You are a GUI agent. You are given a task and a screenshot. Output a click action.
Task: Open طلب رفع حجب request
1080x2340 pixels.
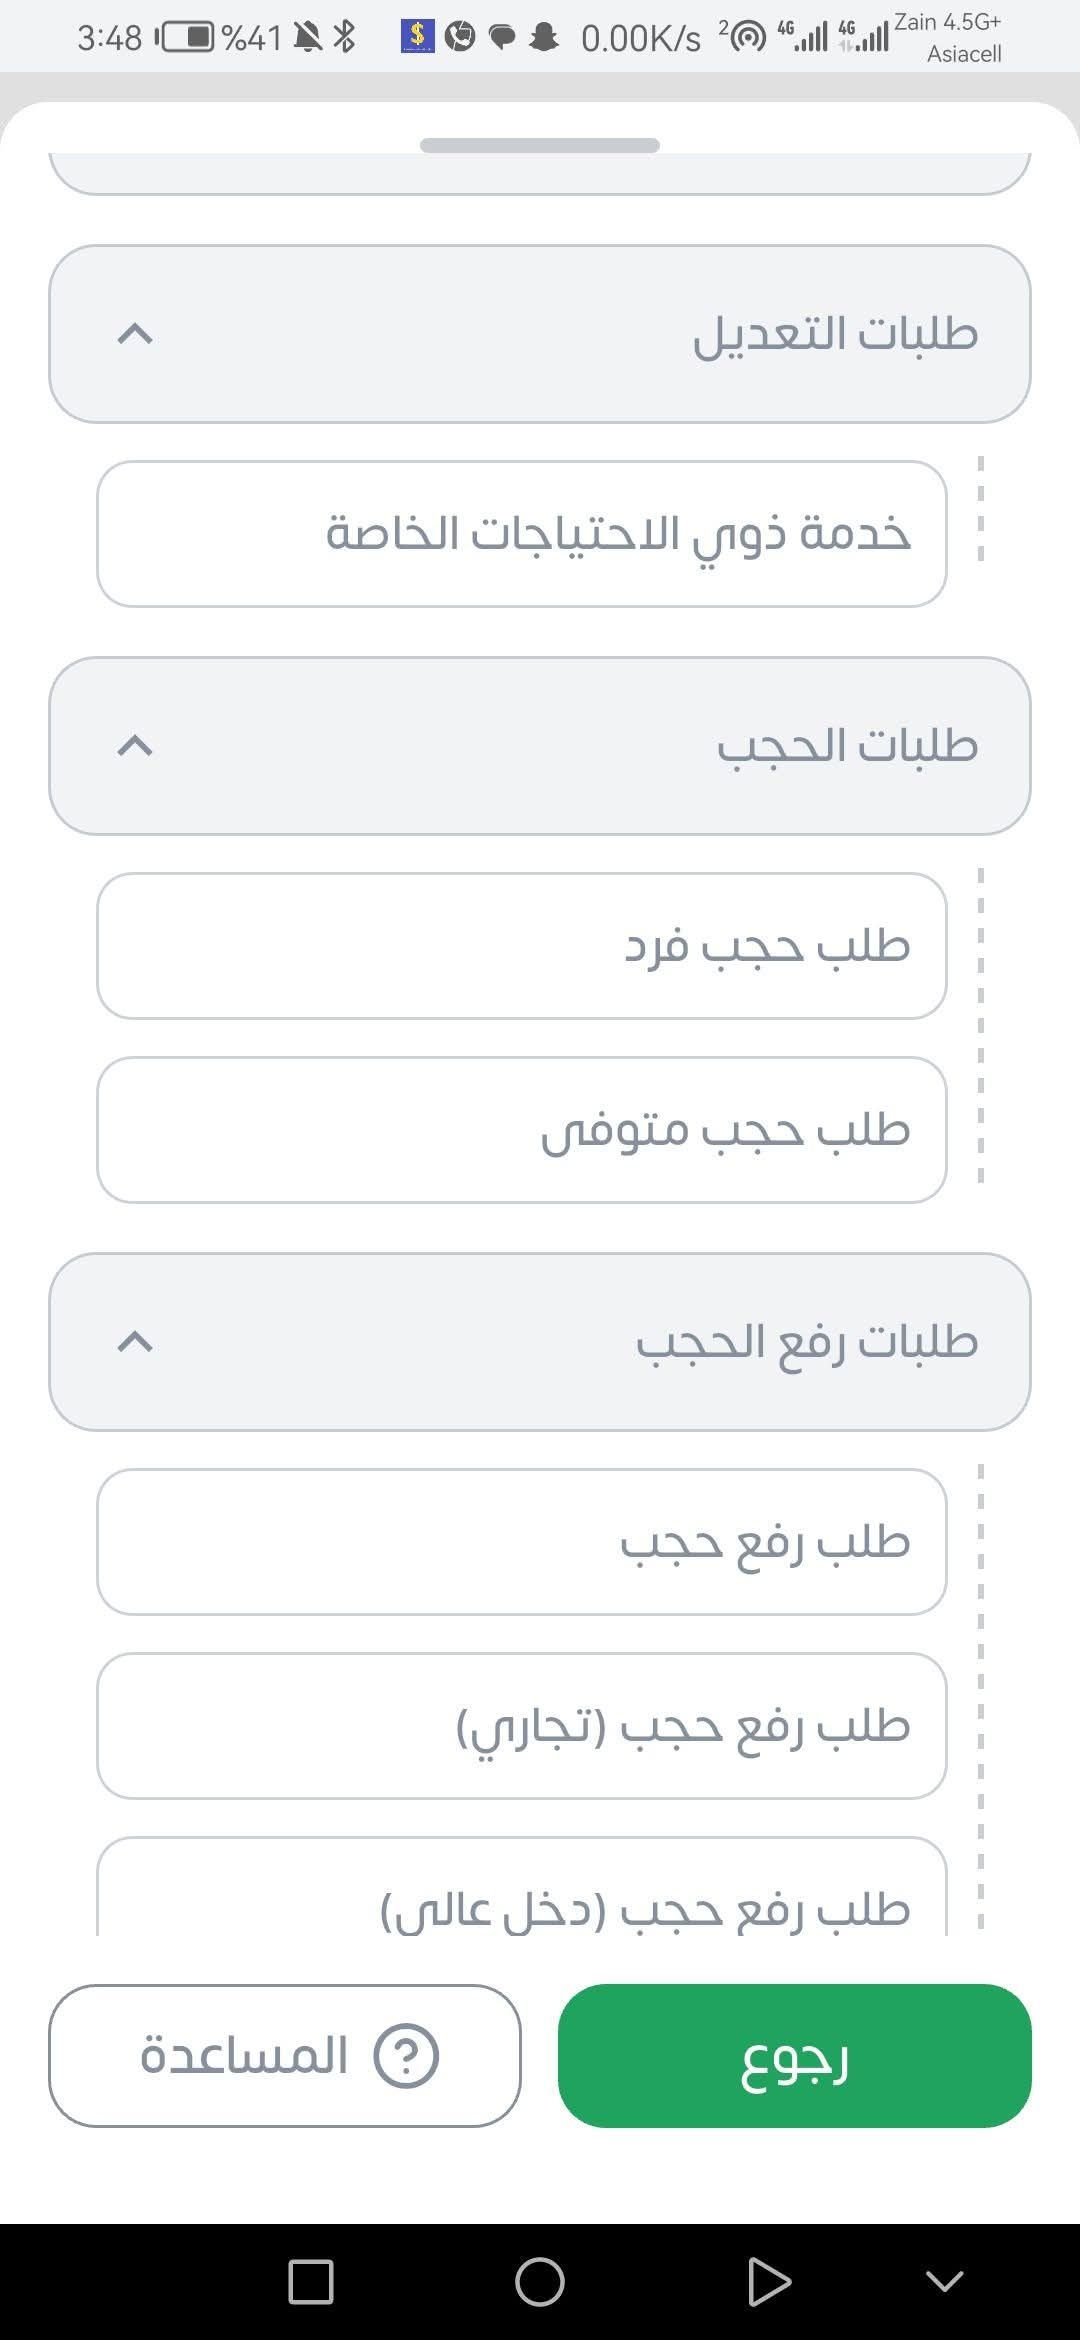point(521,1542)
